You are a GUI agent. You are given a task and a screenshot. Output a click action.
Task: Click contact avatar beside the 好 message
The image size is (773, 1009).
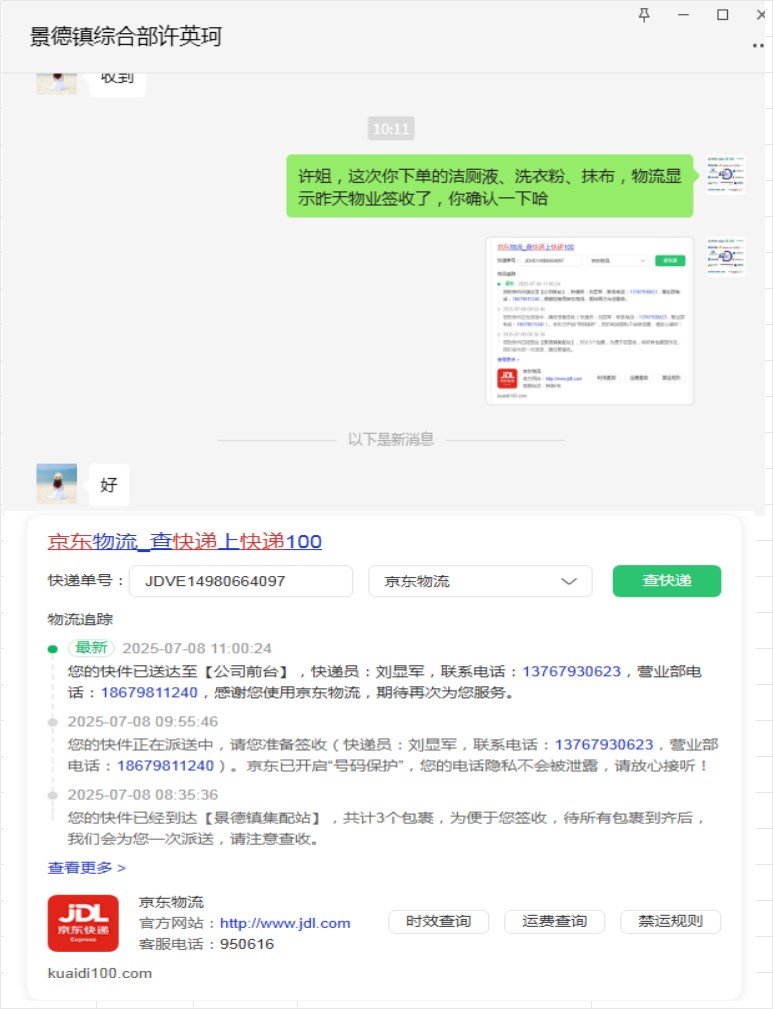pos(57,483)
